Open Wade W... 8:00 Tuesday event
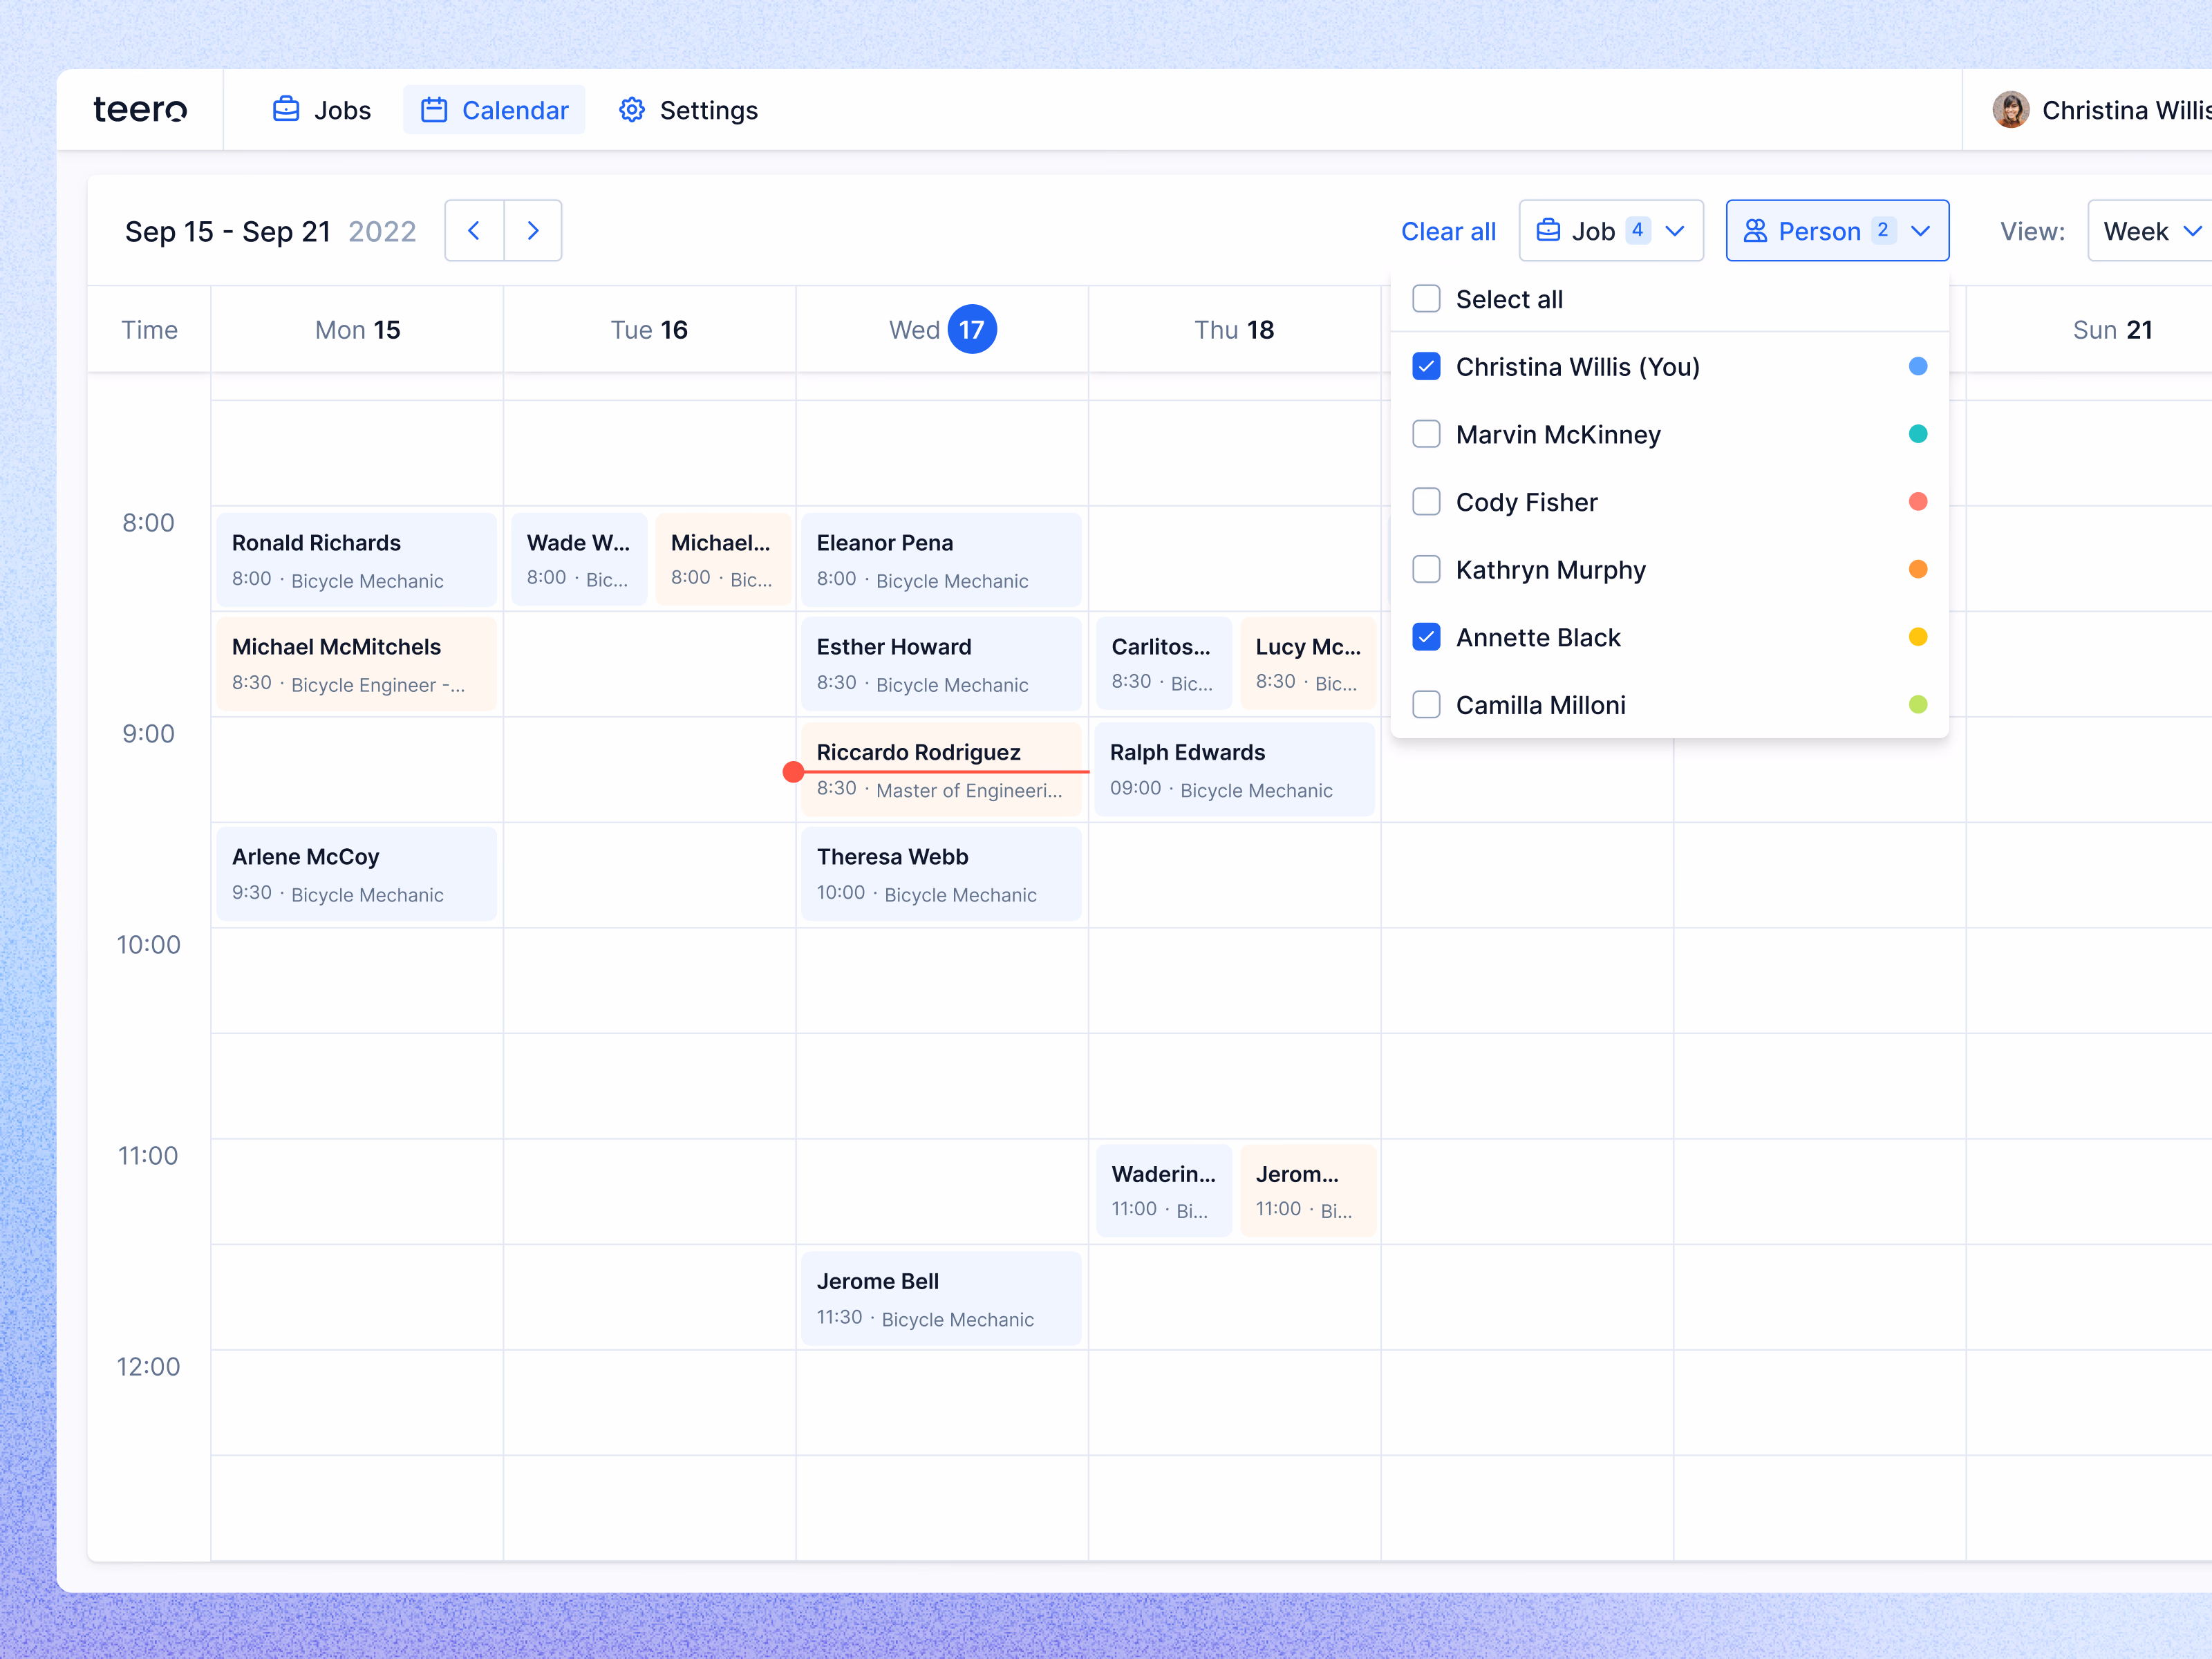This screenshot has height=1659, width=2212. tap(579, 560)
